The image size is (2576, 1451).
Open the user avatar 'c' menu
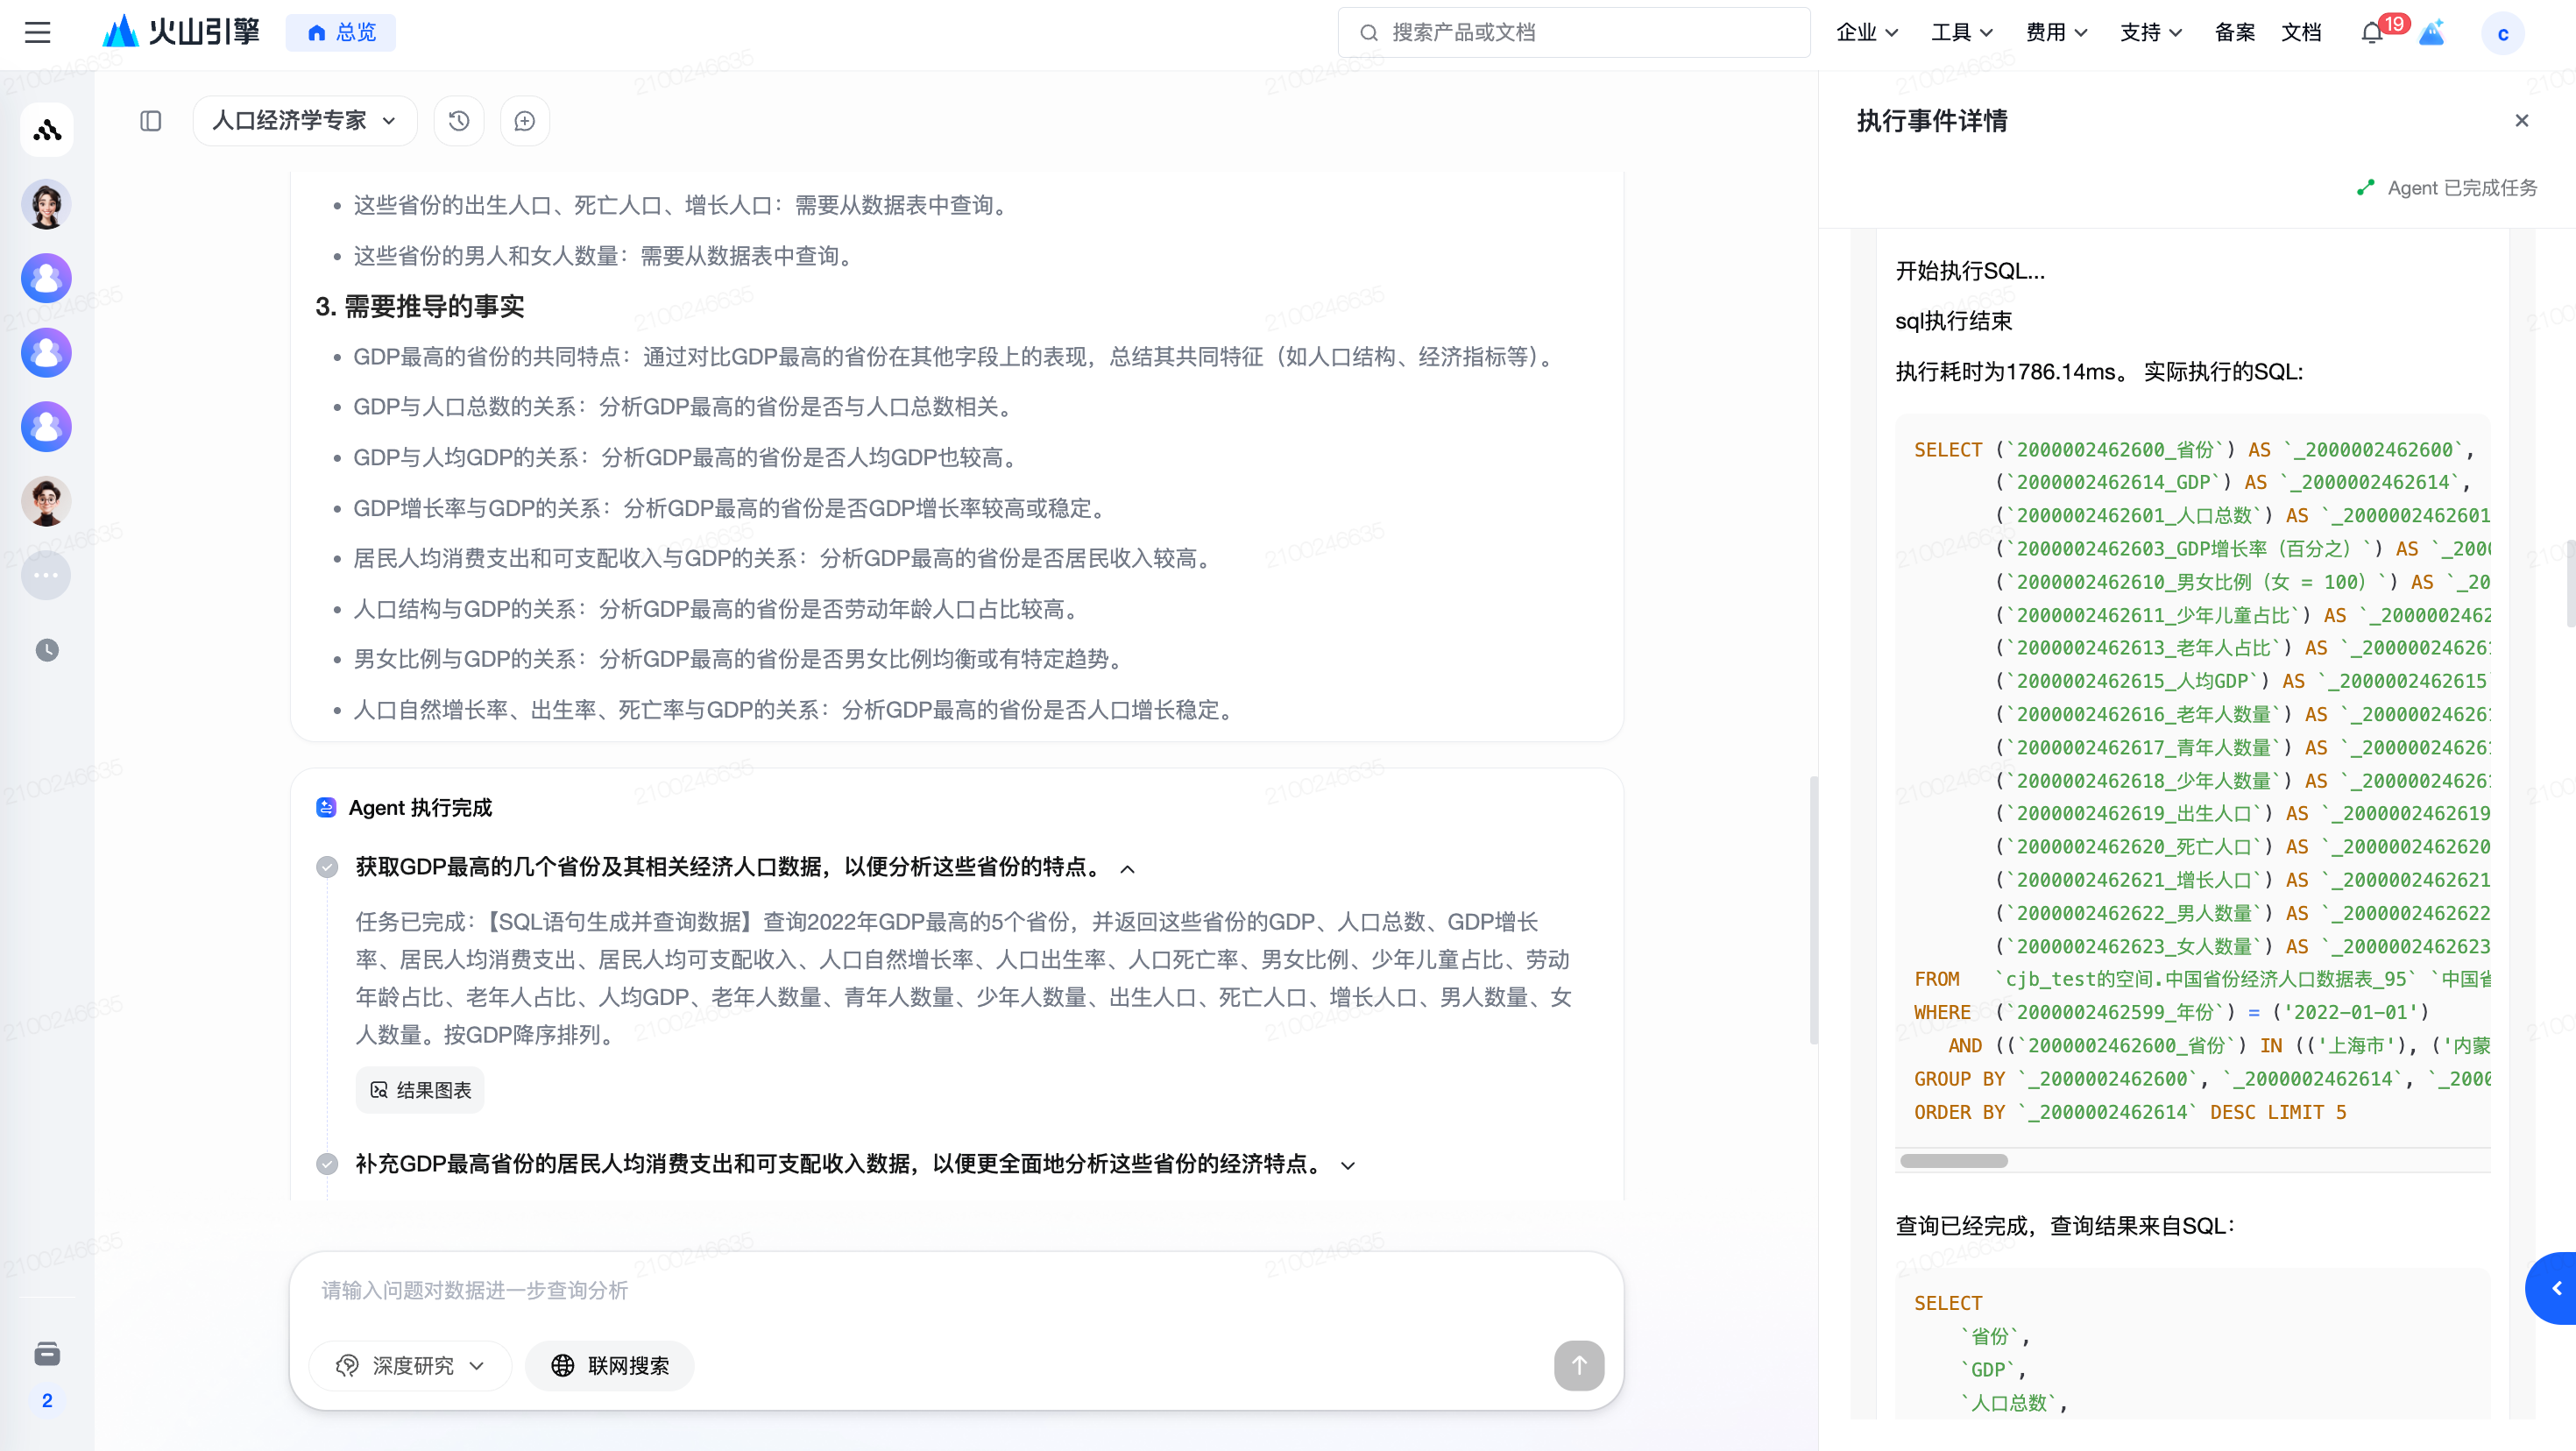(2502, 33)
